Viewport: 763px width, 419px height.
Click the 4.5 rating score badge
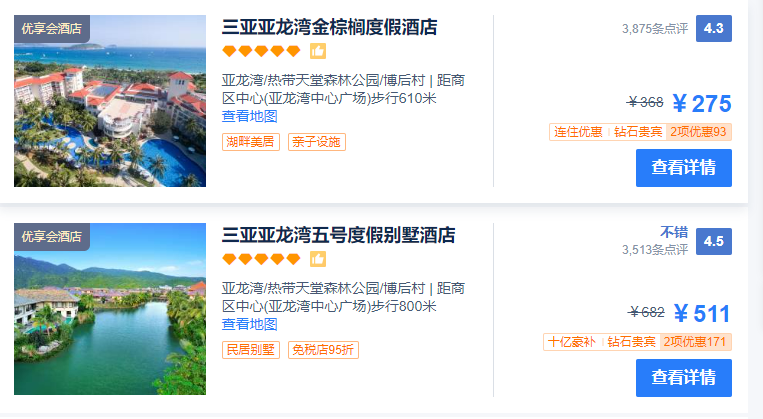click(x=713, y=241)
